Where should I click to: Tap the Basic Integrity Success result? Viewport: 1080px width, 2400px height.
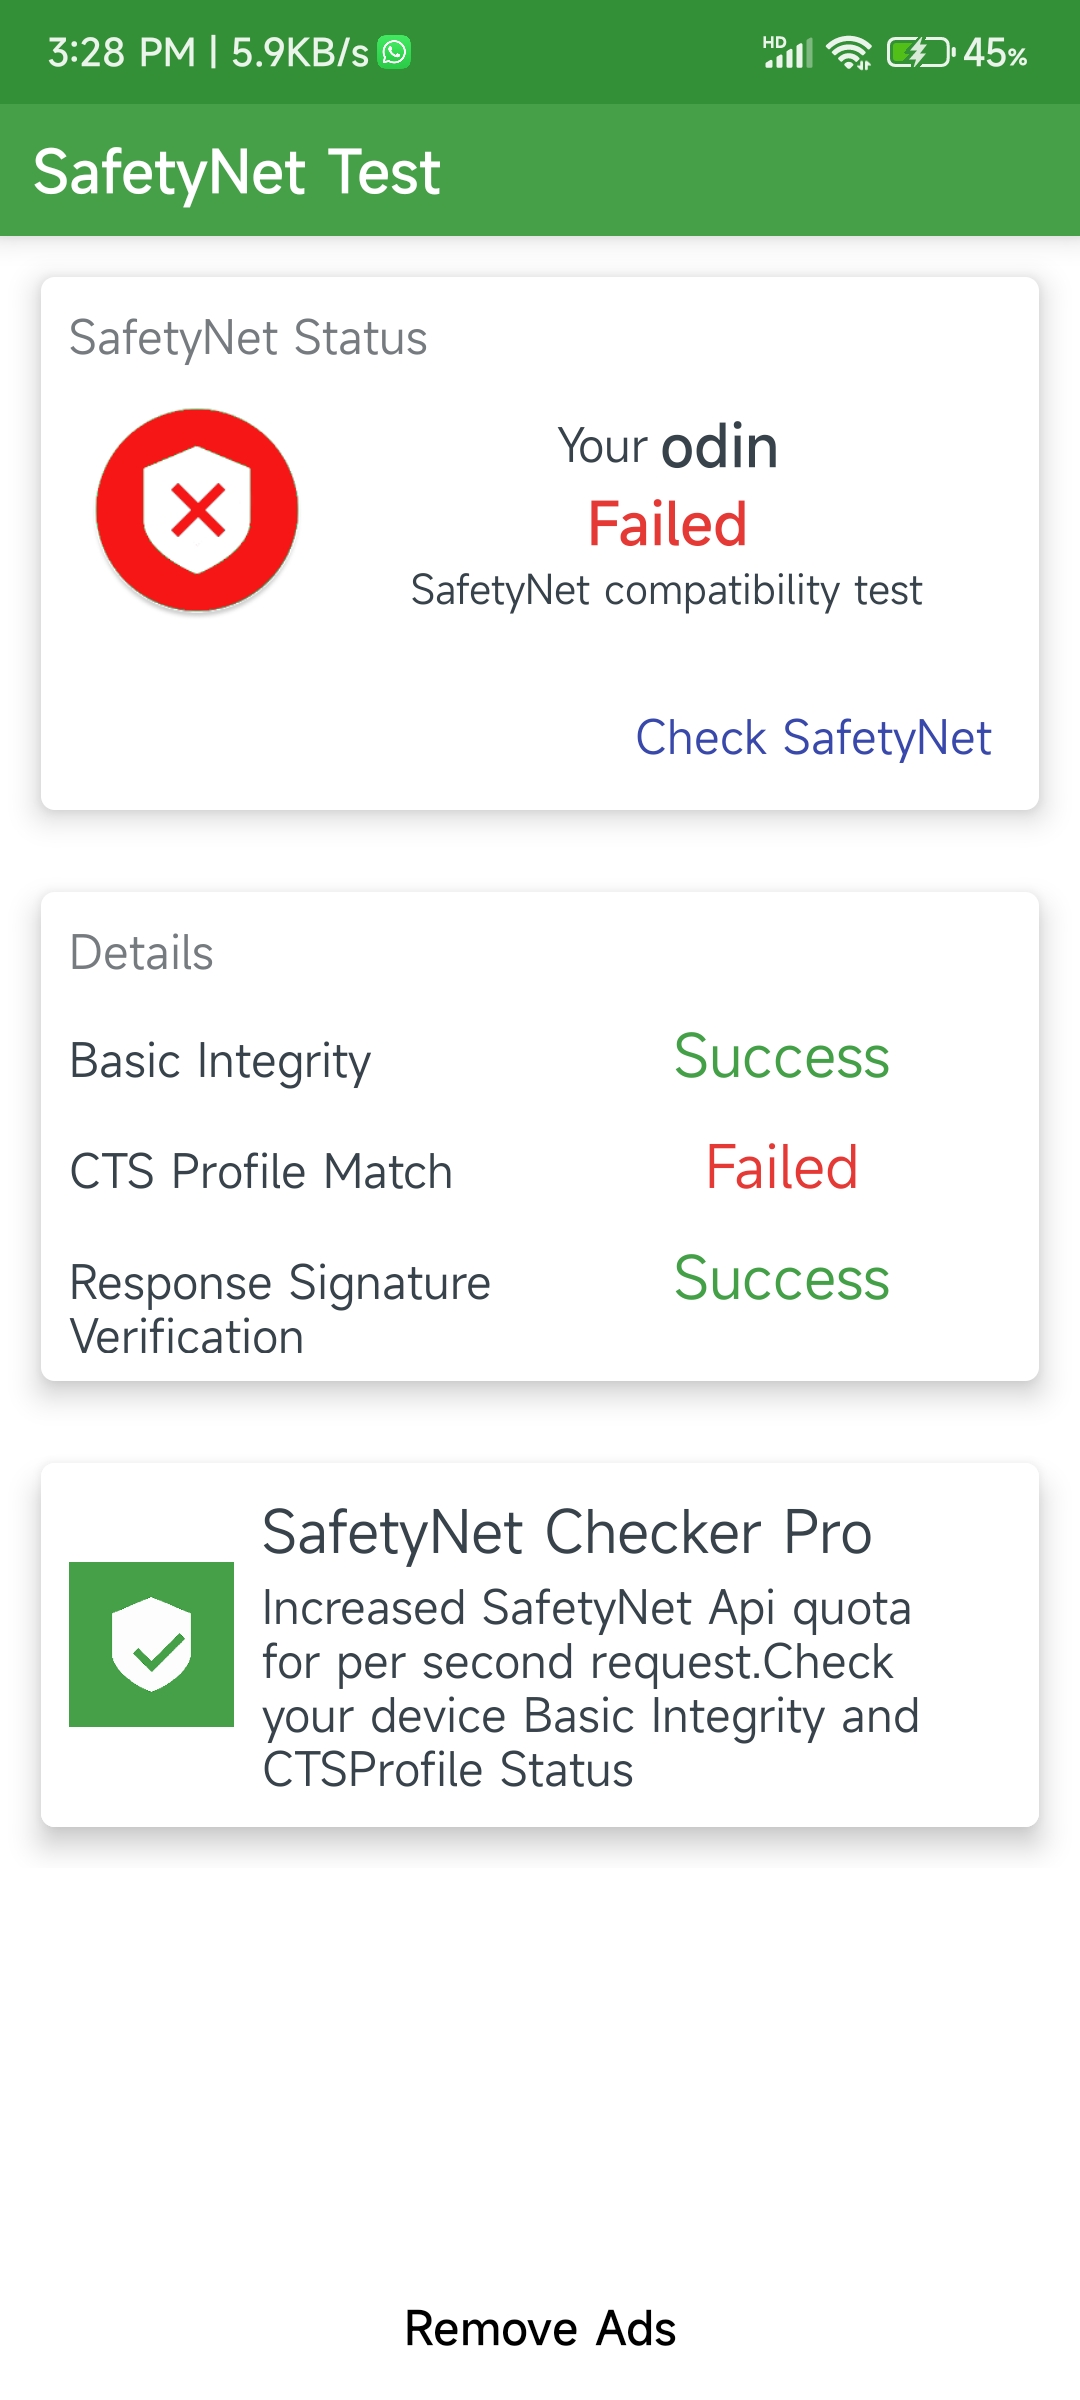[x=781, y=1057]
